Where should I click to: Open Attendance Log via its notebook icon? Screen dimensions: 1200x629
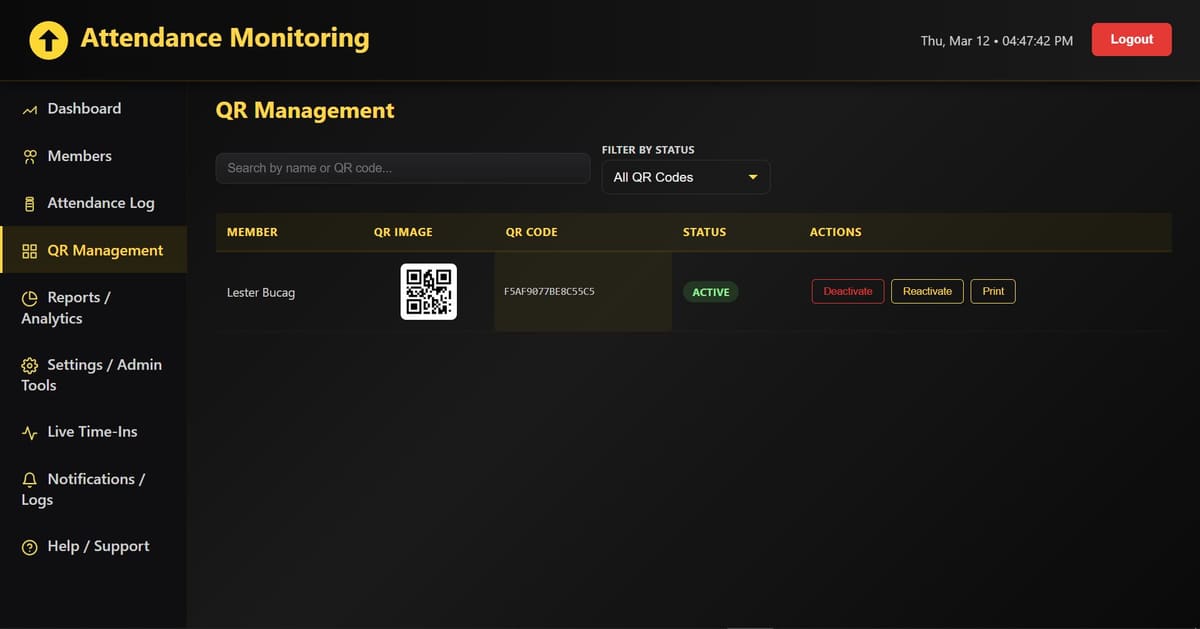(x=30, y=203)
